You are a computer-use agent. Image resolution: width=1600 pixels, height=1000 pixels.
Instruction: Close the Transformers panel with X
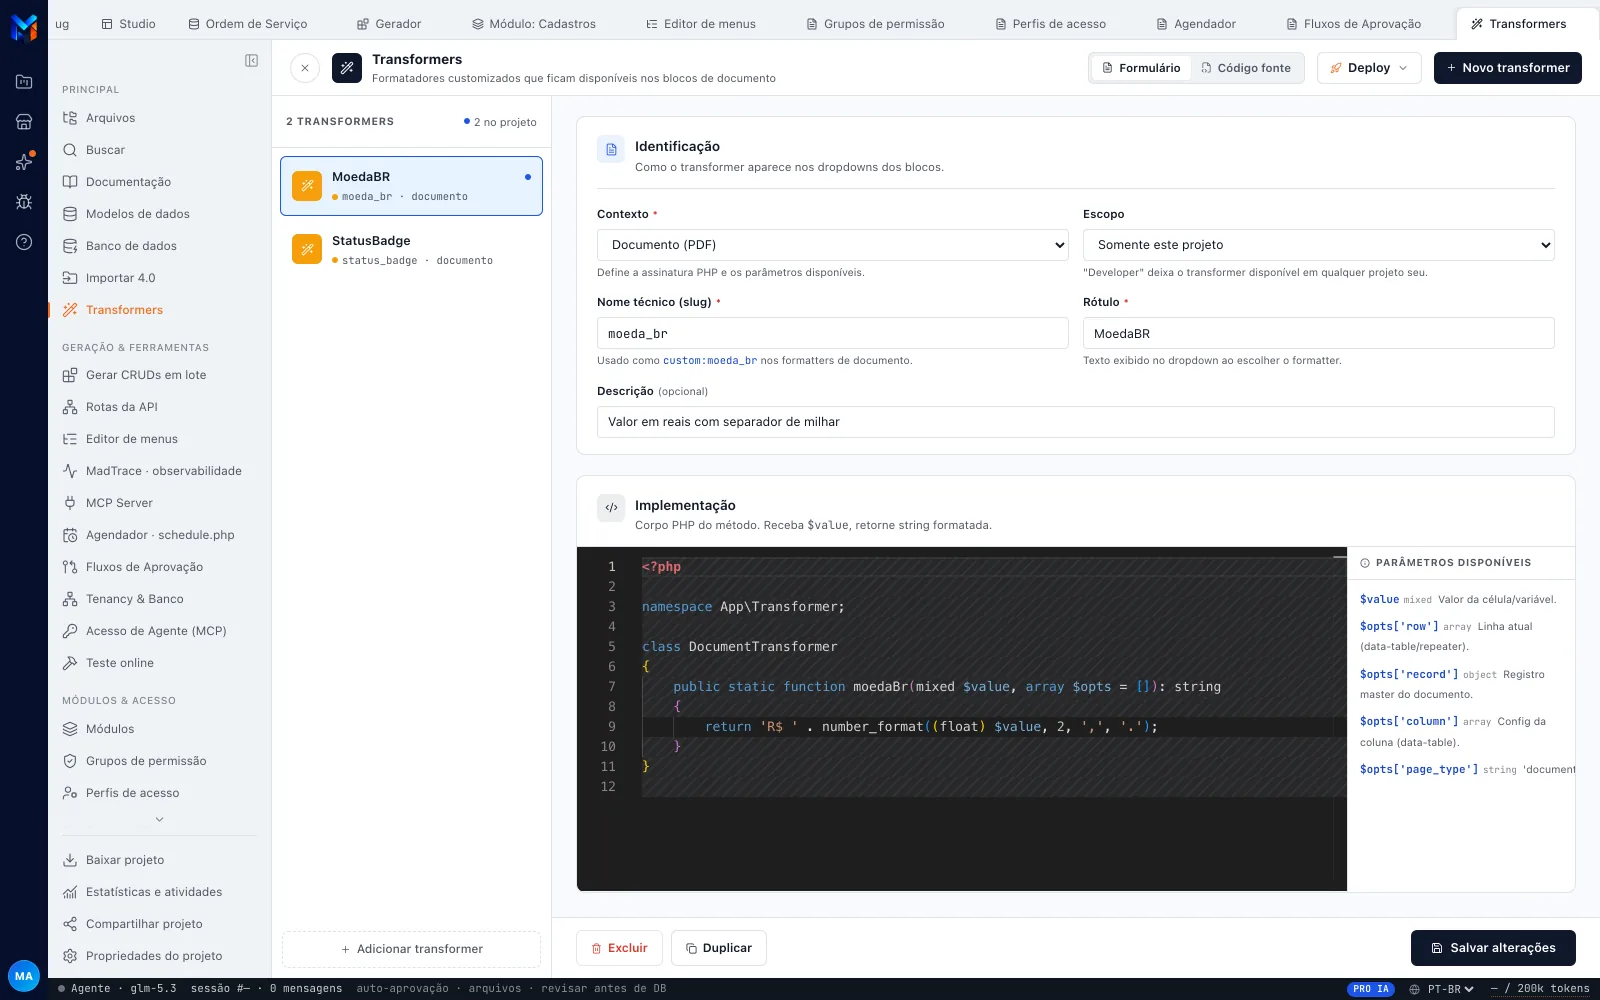click(x=305, y=68)
